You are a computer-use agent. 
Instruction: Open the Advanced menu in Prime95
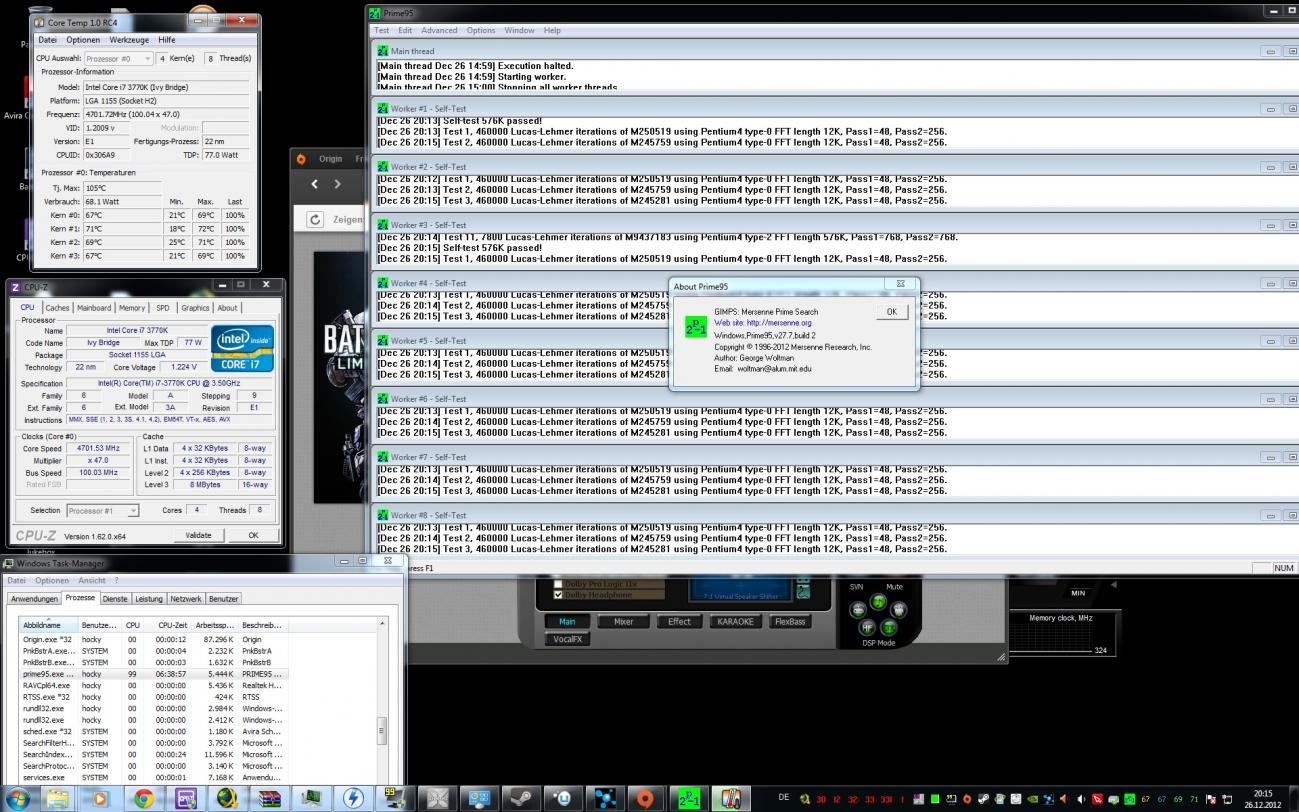click(x=439, y=30)
